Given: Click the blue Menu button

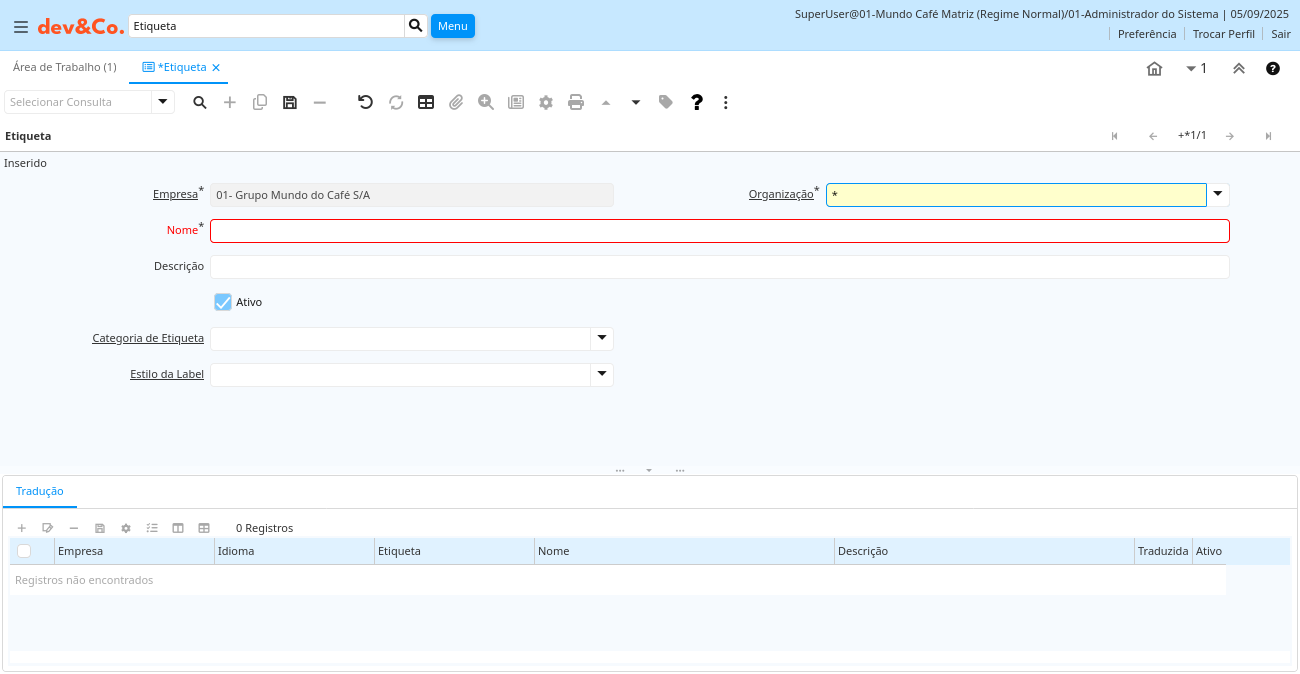Looking at the screenshot, I should [452, 26].
